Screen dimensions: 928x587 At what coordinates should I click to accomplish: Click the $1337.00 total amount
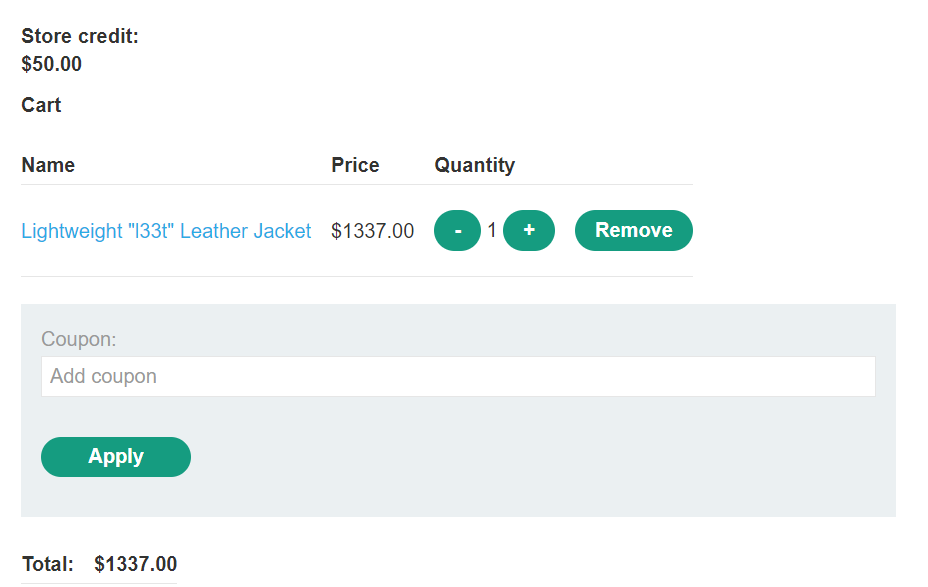(136, 564)
